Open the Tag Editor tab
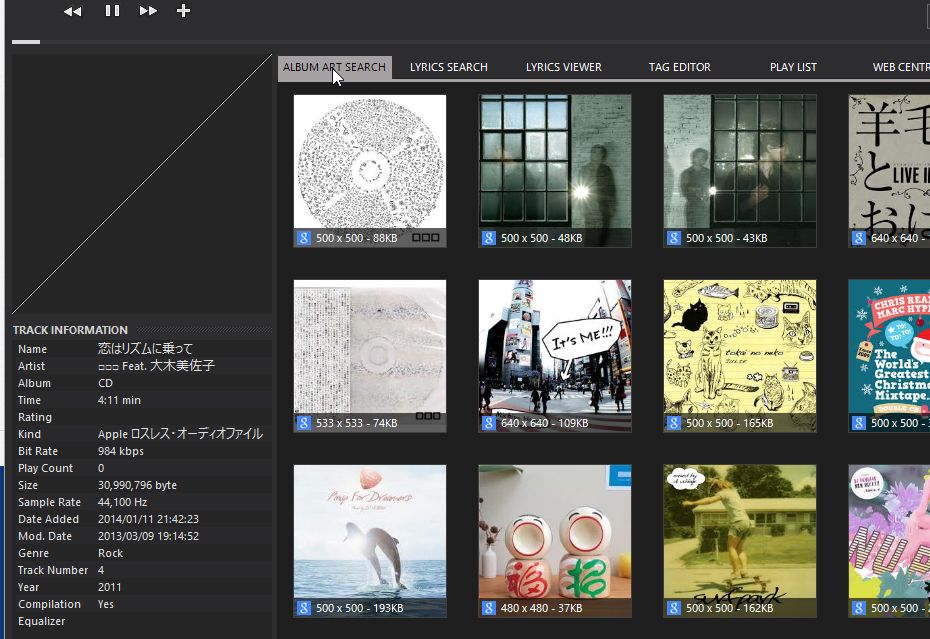 click(680, 67)
